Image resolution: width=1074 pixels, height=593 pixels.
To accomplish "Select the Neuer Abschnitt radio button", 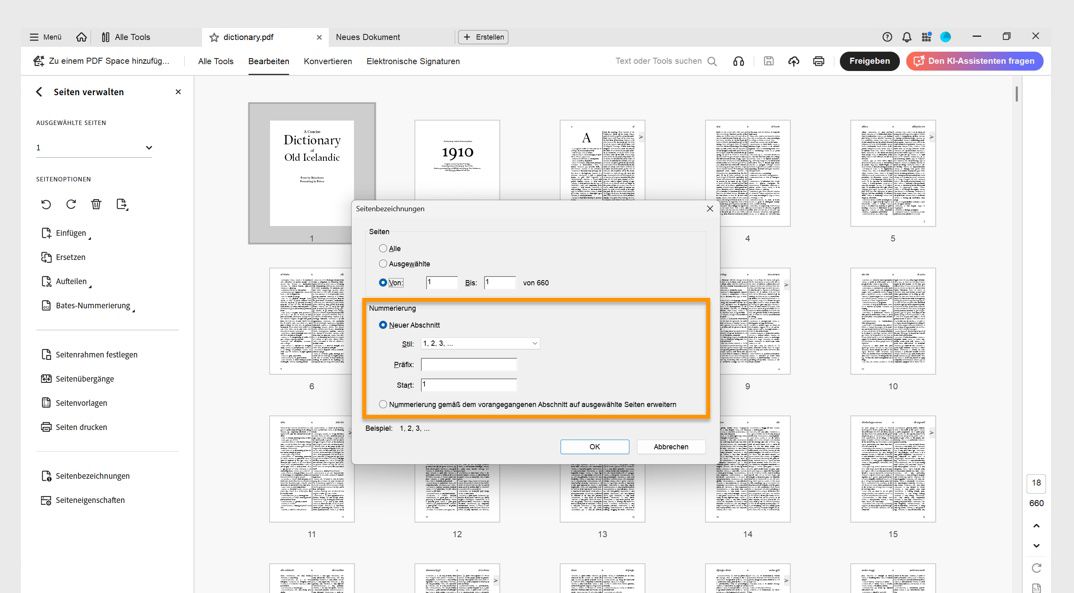I will coord(383,325).
